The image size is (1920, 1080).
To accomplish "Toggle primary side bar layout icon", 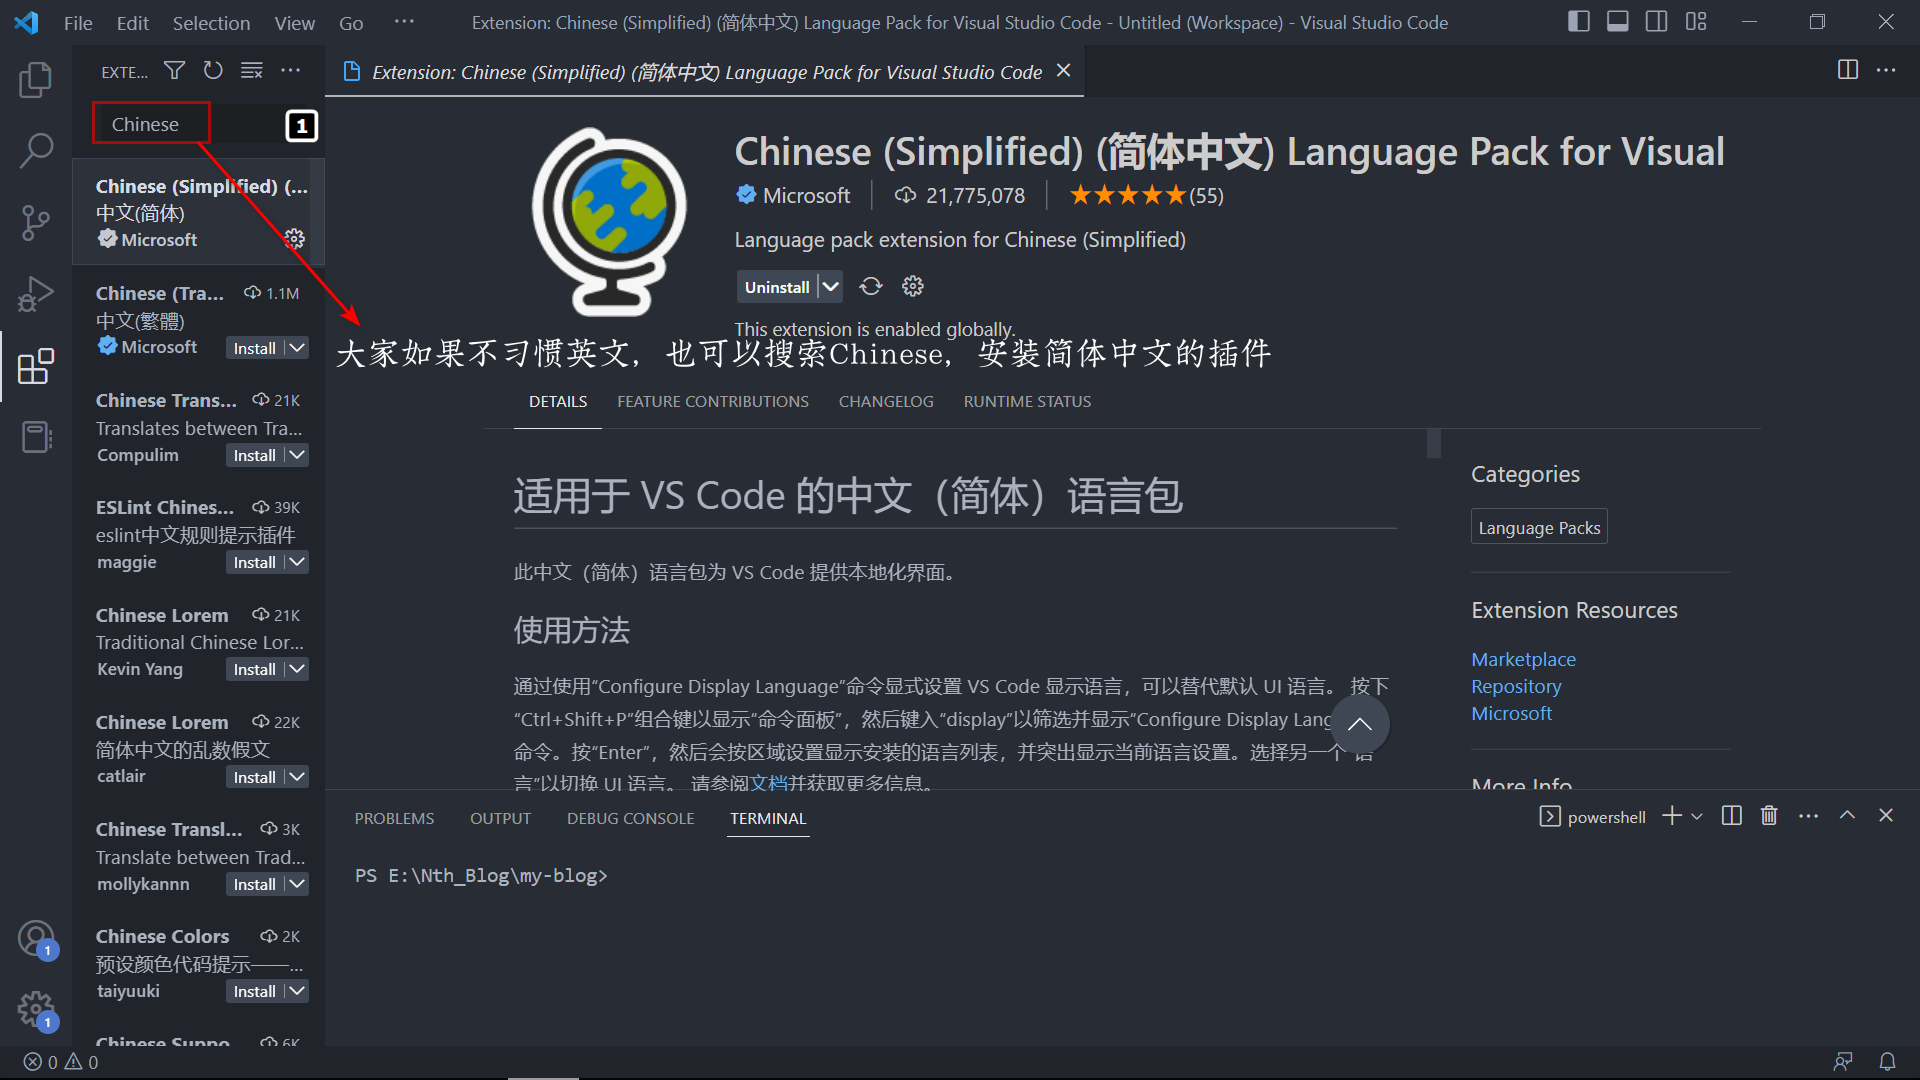I will 1579,22.
